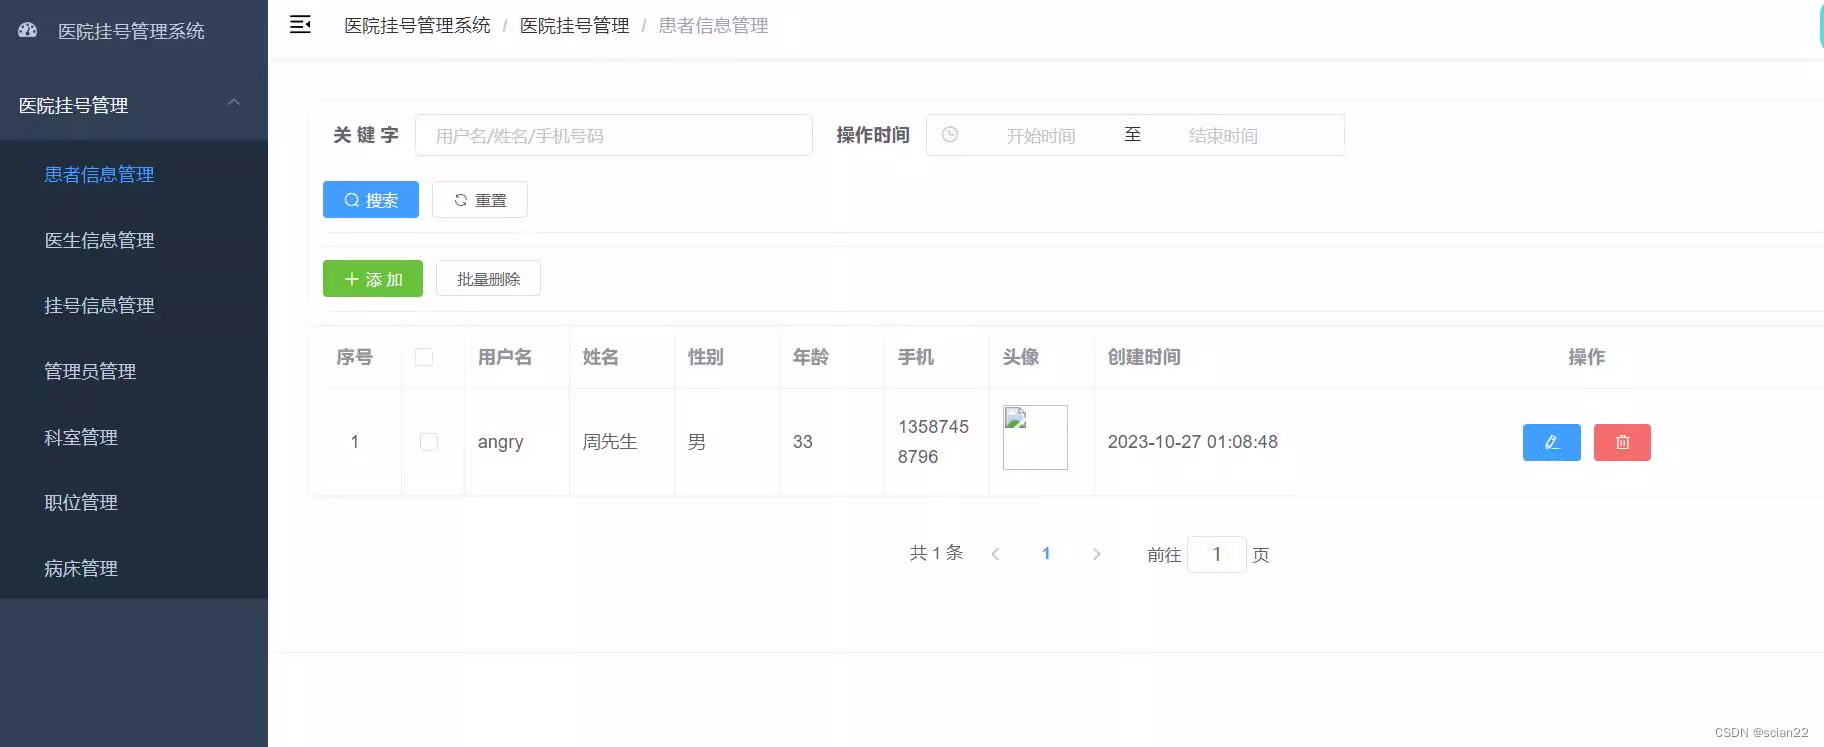Image resolution: width=1824 pixels, height=747 pixels.
Task: Click the 姓名 column header
Action: point(600,357)
